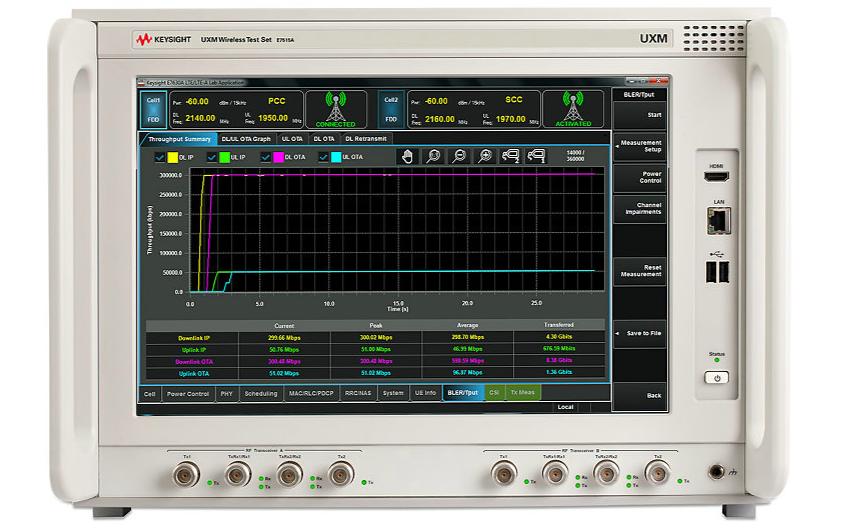
Task: Switch to the DL/UL OTA Graph tab
Action: [x=246, y=139]
